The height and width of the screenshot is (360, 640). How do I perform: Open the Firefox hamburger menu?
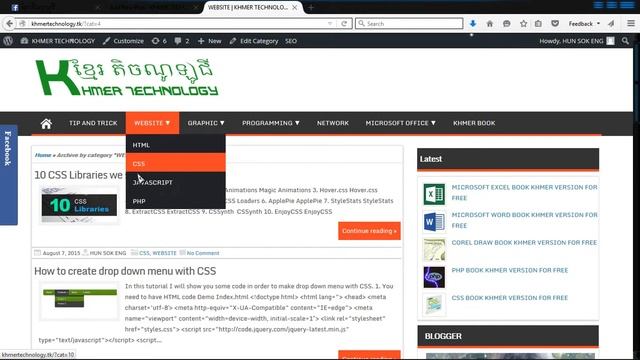click(x=631, y=24)
